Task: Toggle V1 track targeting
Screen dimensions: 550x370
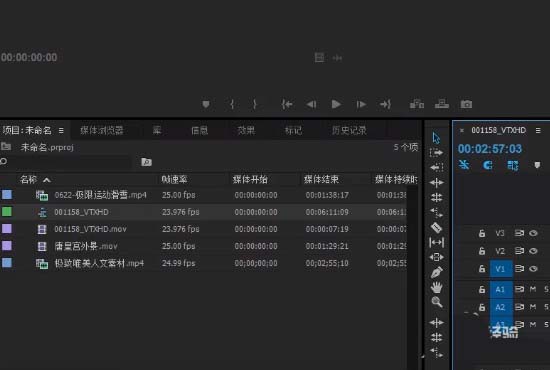Action: [500, 269]
